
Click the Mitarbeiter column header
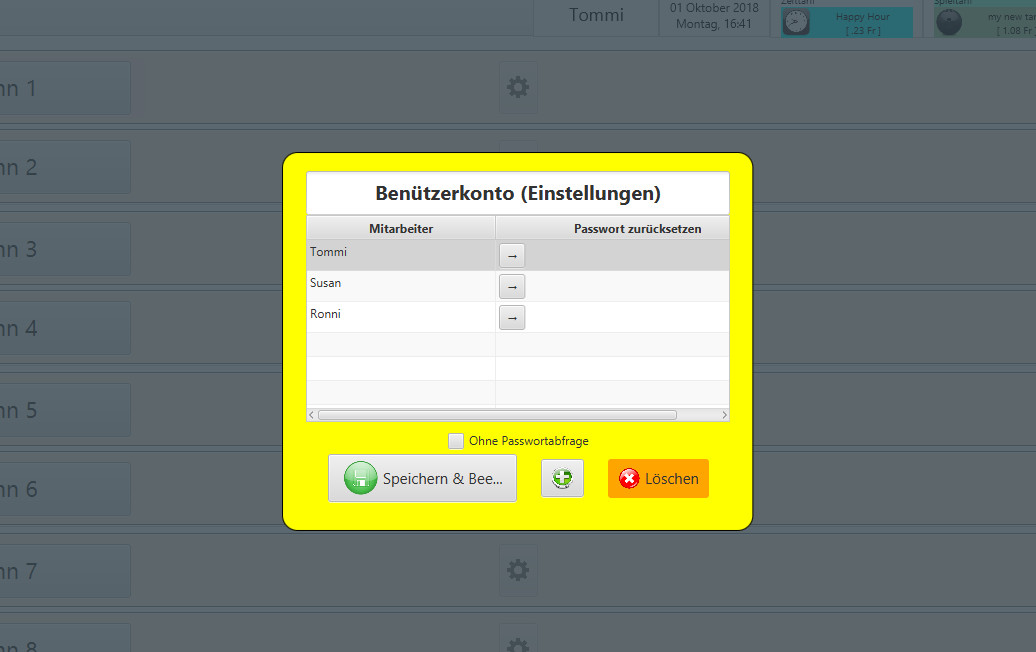pyautogui.click(x=401, y=229)
